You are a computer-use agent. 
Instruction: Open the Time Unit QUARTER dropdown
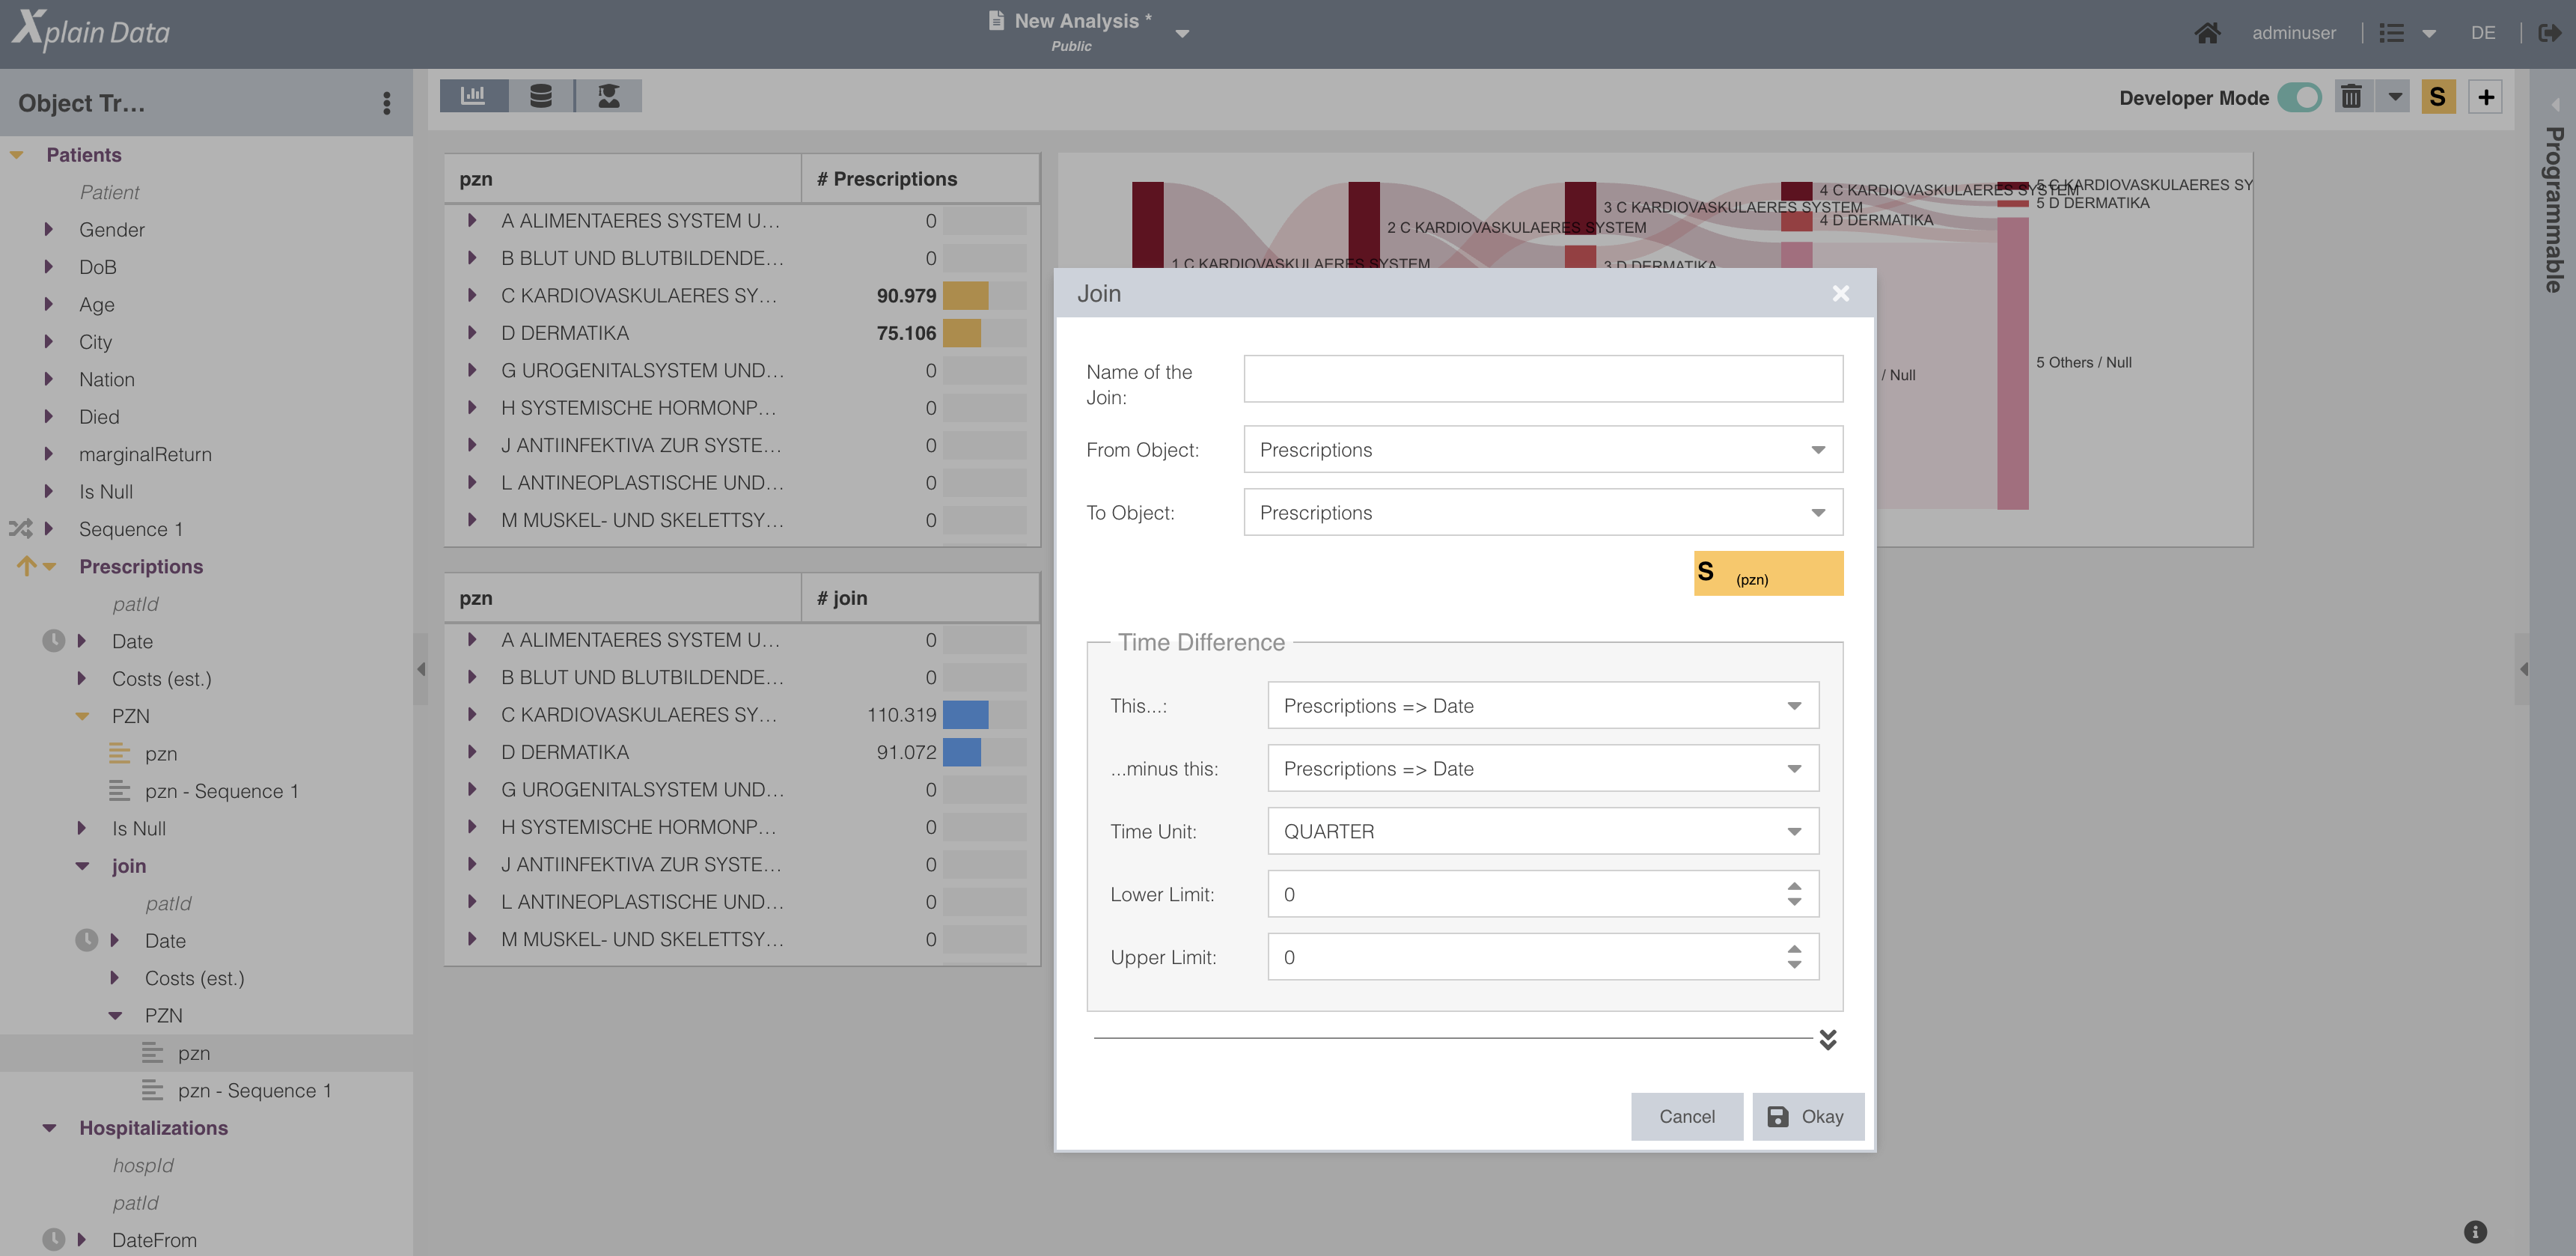point(1543,831)
